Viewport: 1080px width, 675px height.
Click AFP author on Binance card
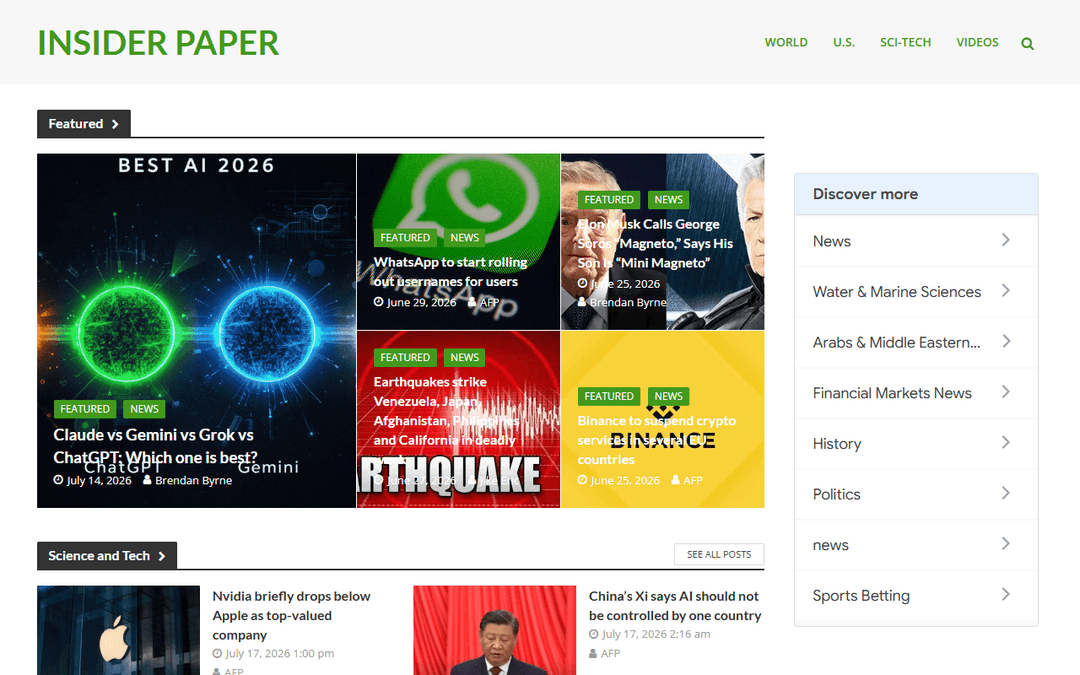click(693, 480)
